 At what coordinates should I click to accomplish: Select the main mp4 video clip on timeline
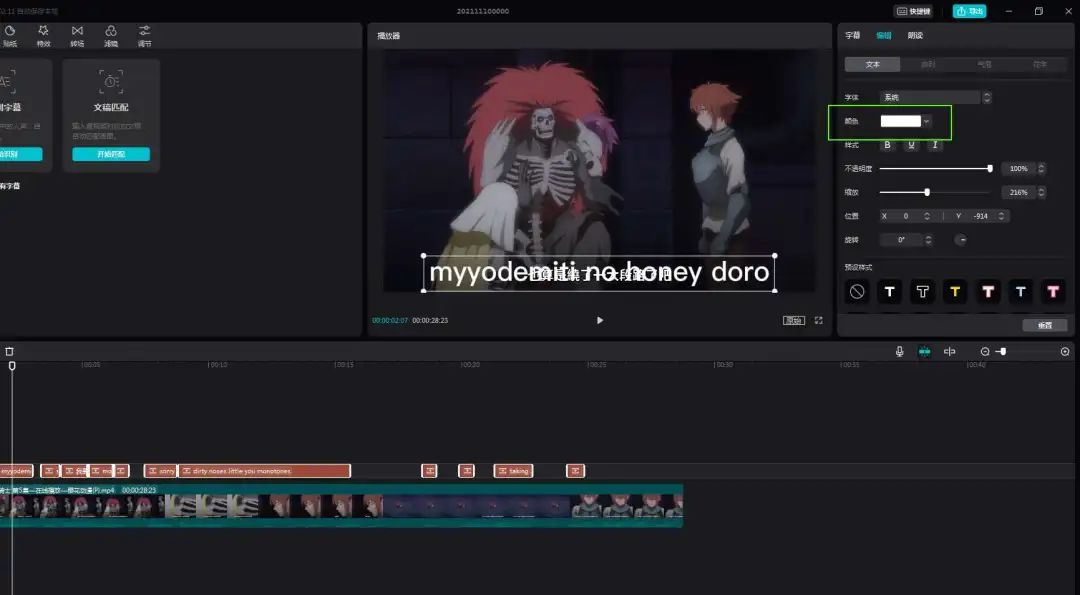click(341, 505)
